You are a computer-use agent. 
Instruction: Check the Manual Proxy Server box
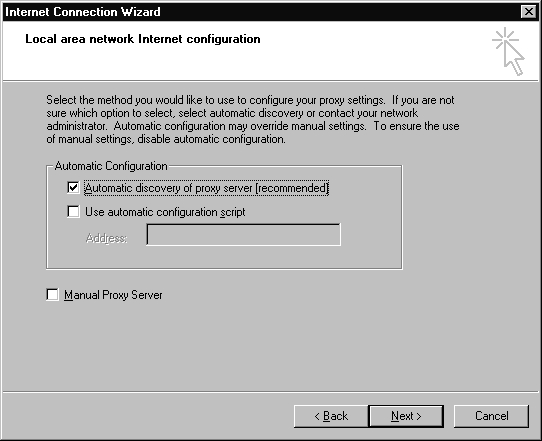click(52, 295)
